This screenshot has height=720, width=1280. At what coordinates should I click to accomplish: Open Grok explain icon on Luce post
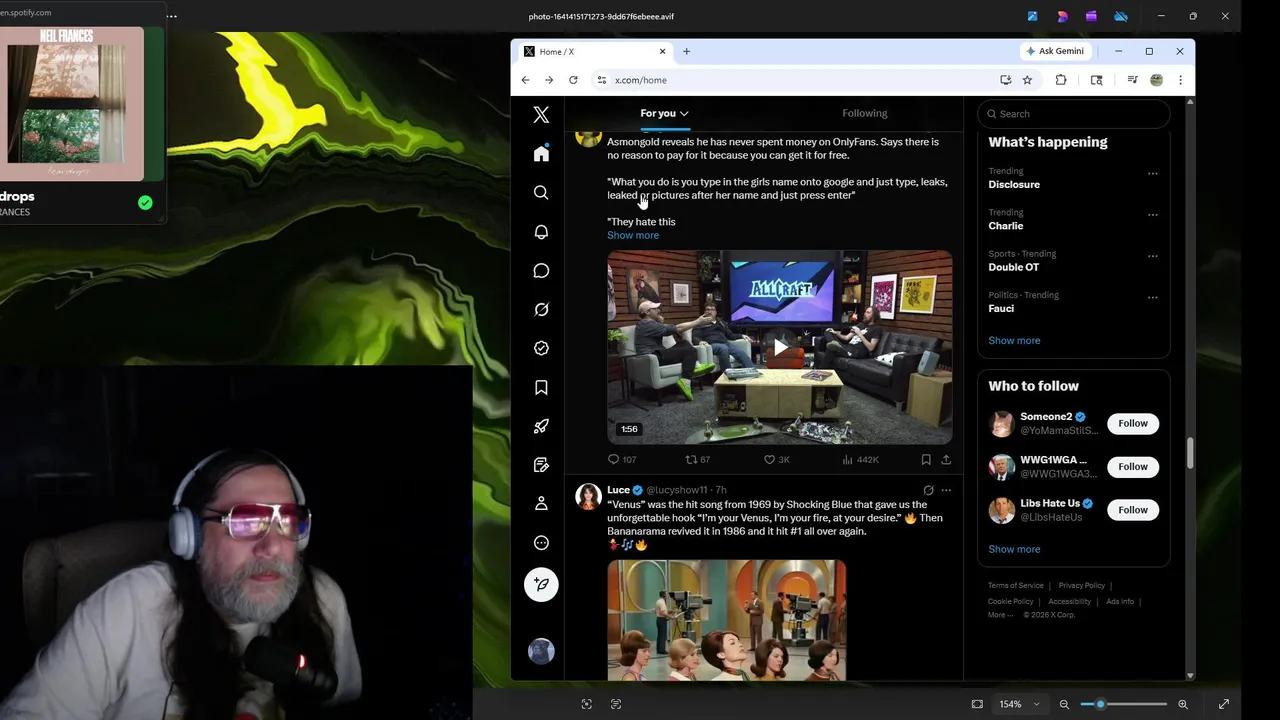tap(928, 490)
